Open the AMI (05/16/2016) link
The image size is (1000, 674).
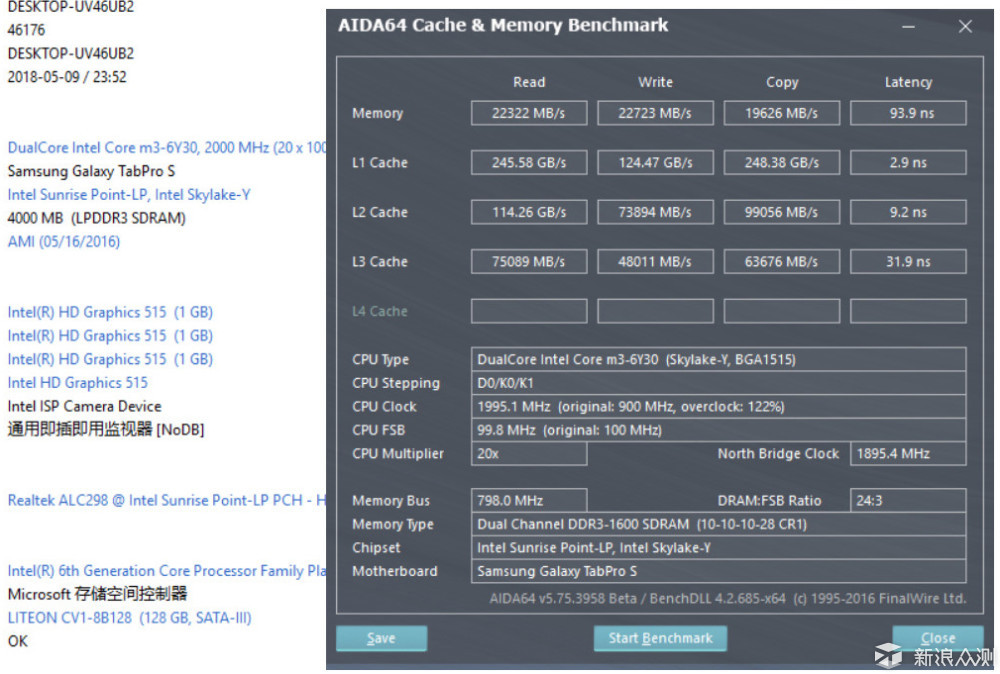64,242
